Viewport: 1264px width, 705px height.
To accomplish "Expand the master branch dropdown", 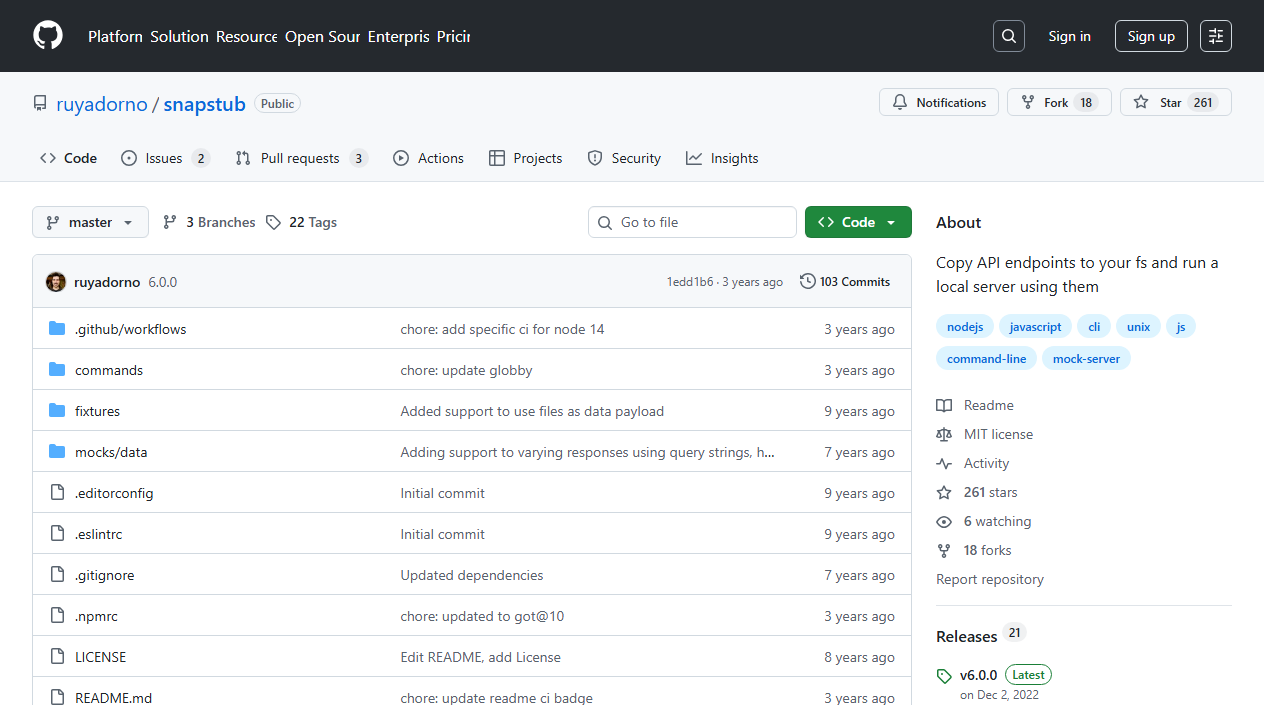I will [90, 222].
